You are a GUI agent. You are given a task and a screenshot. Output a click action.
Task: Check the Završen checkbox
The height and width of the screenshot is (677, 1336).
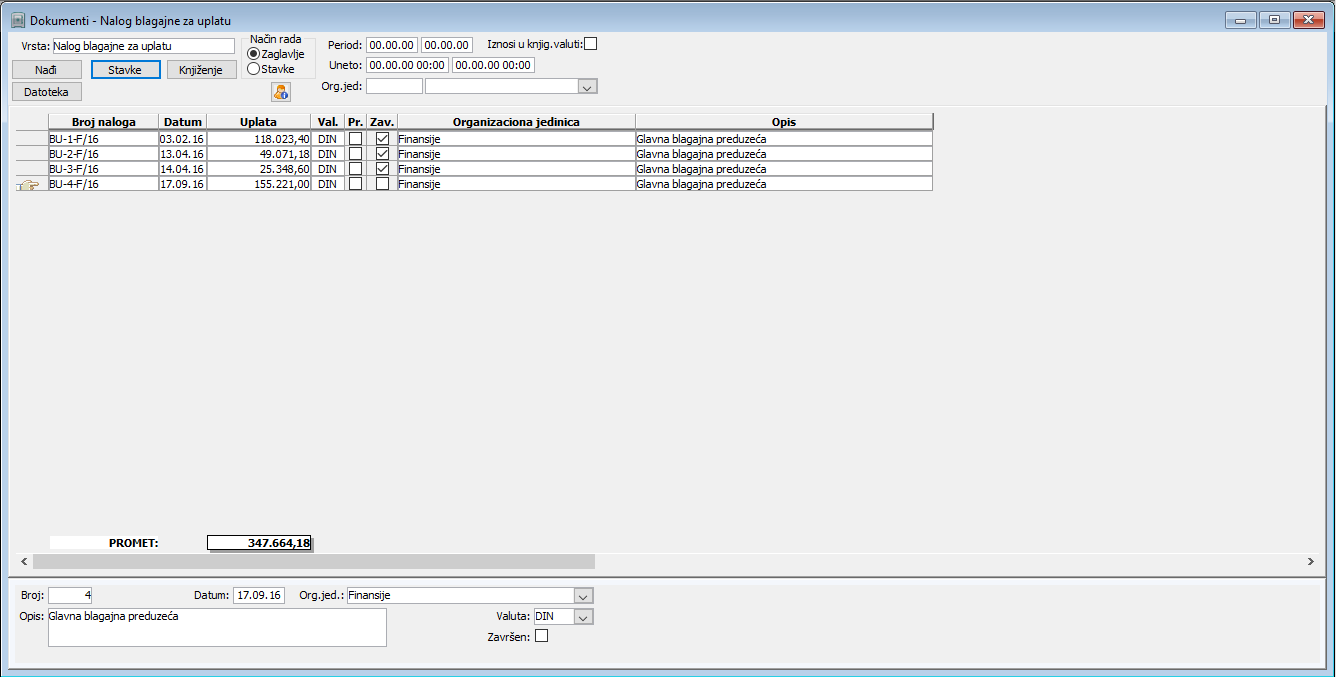point(542,636)
